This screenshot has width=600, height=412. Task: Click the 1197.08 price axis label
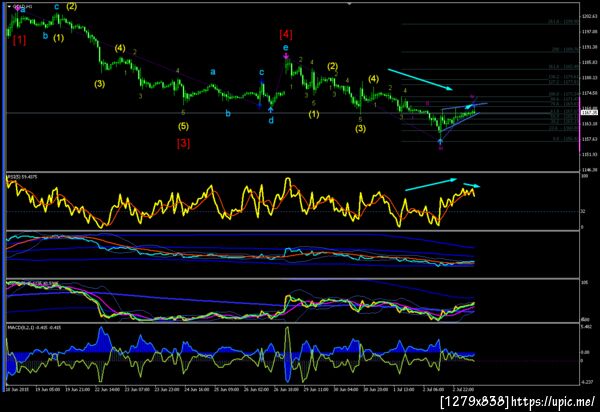(x=589, y=32)
